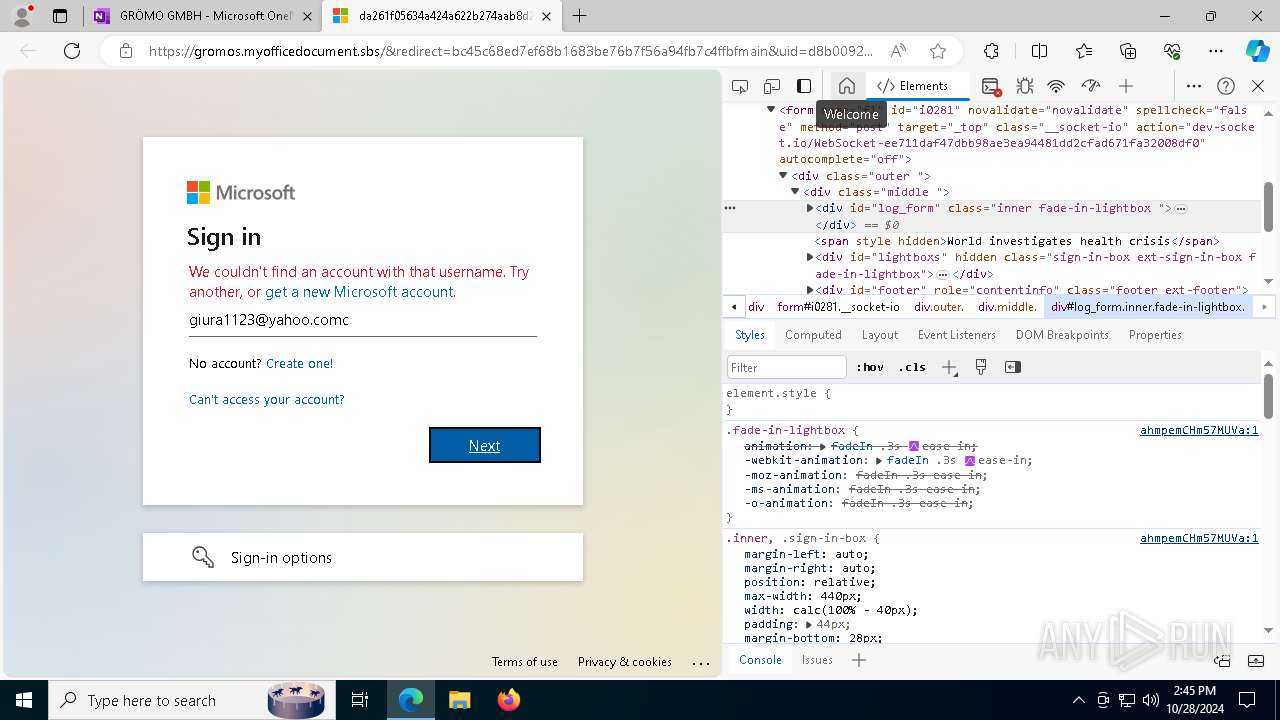Toggle browser split screen icon
Image resolution: width=1280 pixels, height=720 pixels.
tap(1039, 51)
